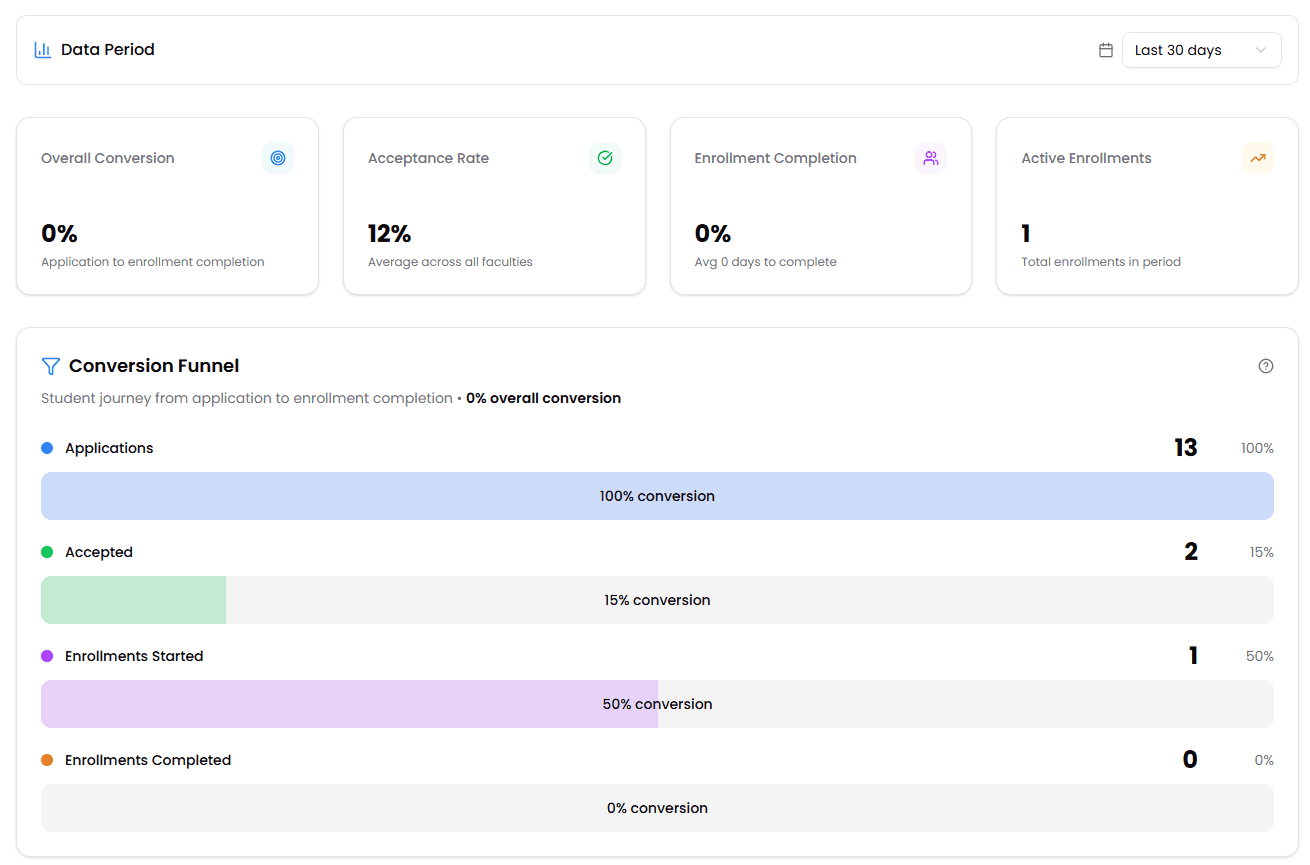This screenshot has width=1310, height=865.
Task: Click the Active Enrollments count value
Action: coord(1025,232)
